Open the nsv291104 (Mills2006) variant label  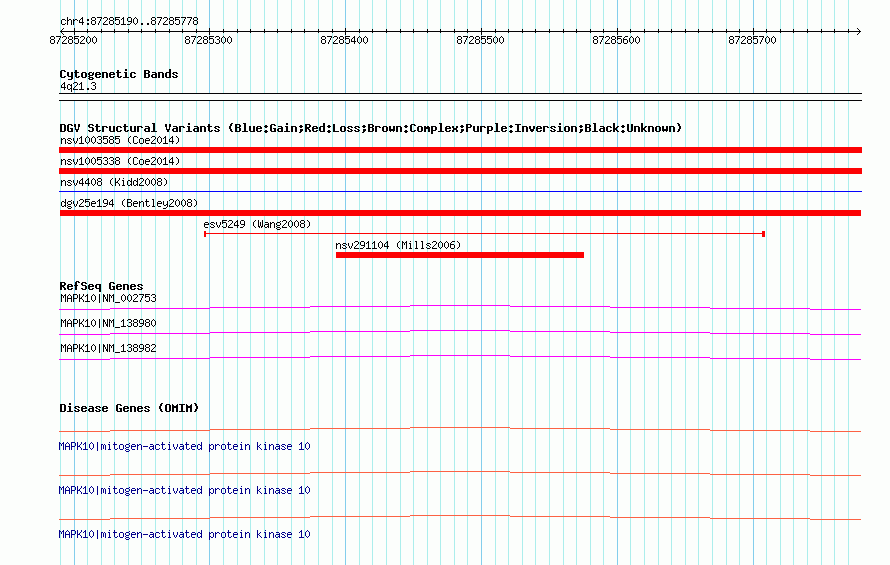[398, 245]
